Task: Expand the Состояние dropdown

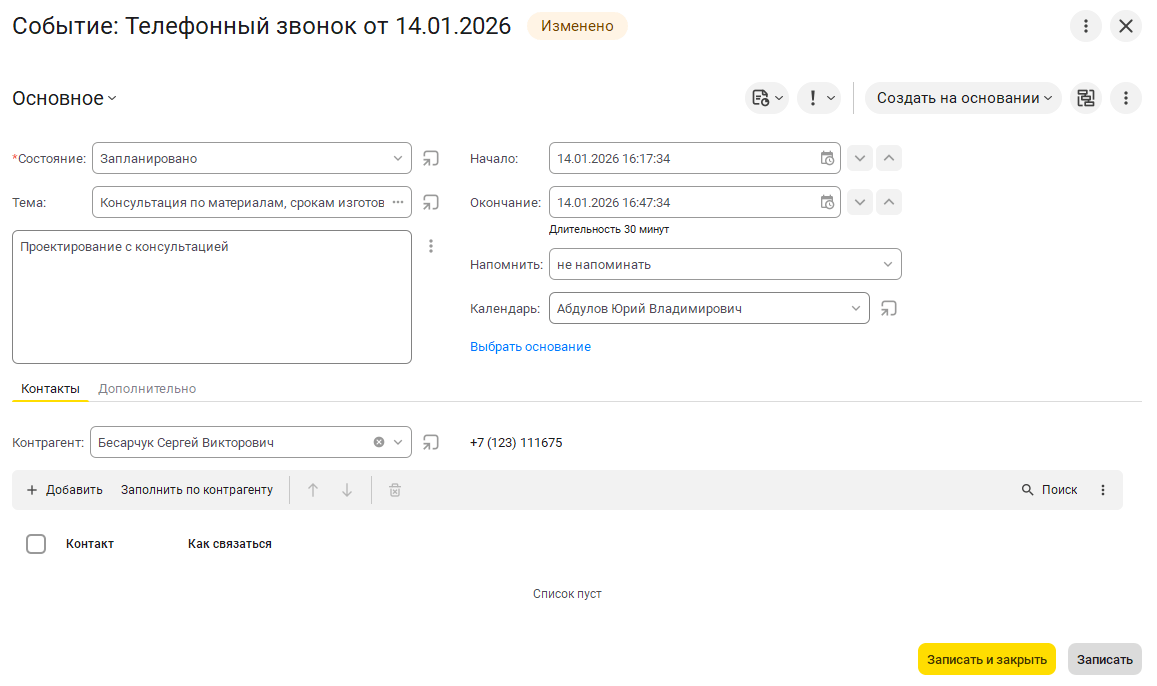Action: [x=397, y=158]
